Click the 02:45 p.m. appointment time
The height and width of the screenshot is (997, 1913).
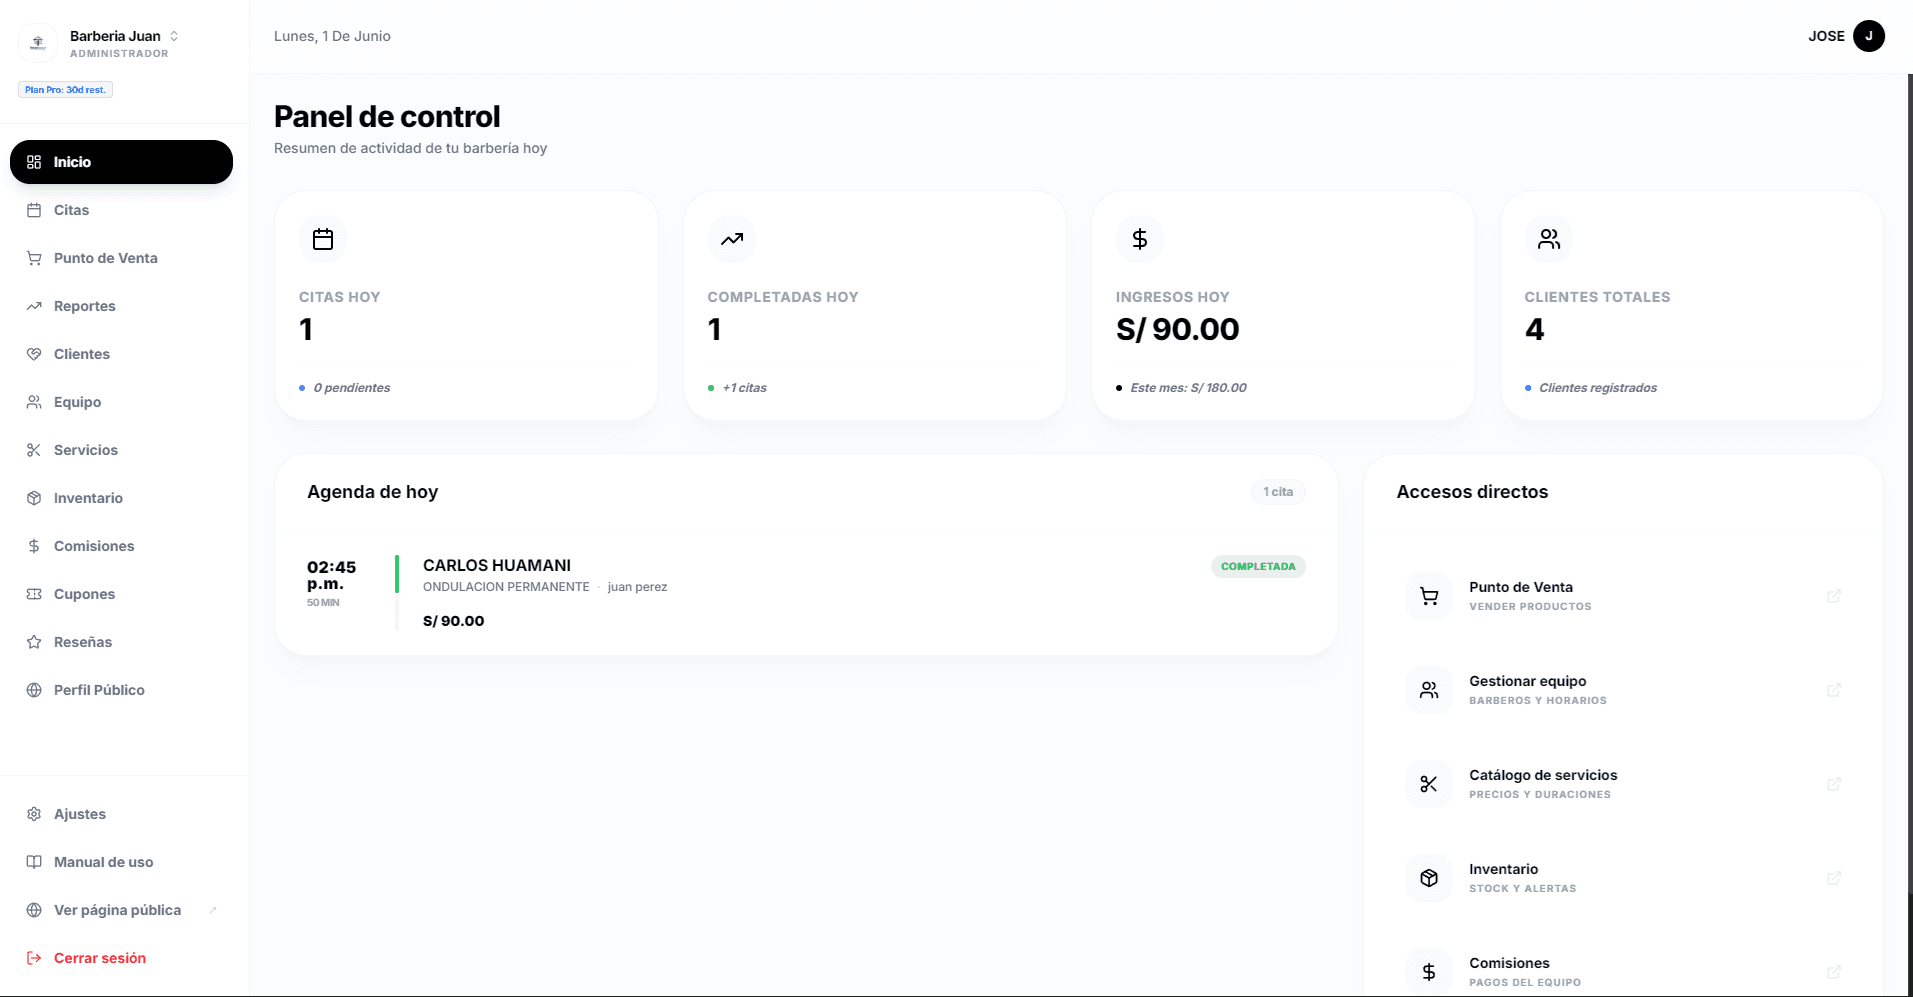(x=331, y=575)
